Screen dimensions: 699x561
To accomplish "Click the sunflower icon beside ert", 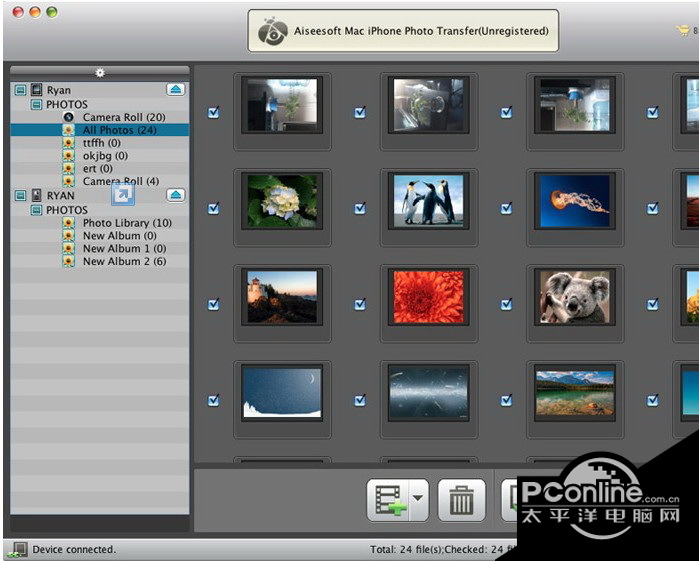I will (x=68, y=169).
